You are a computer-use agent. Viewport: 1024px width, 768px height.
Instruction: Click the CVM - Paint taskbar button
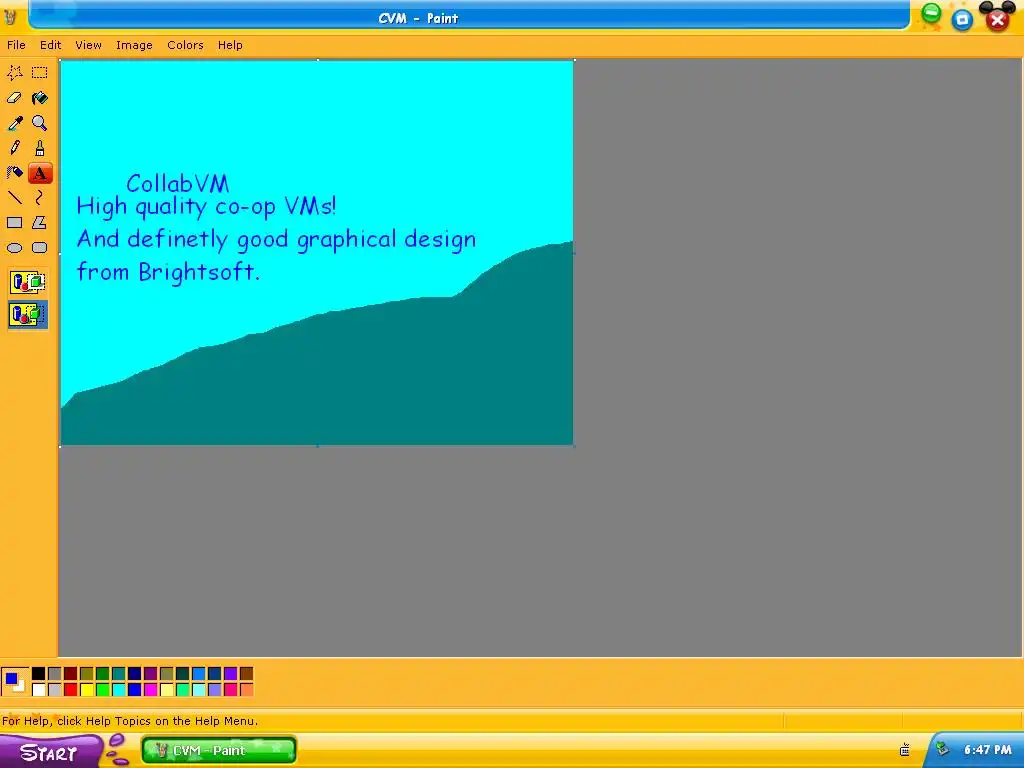click(219, 750)
